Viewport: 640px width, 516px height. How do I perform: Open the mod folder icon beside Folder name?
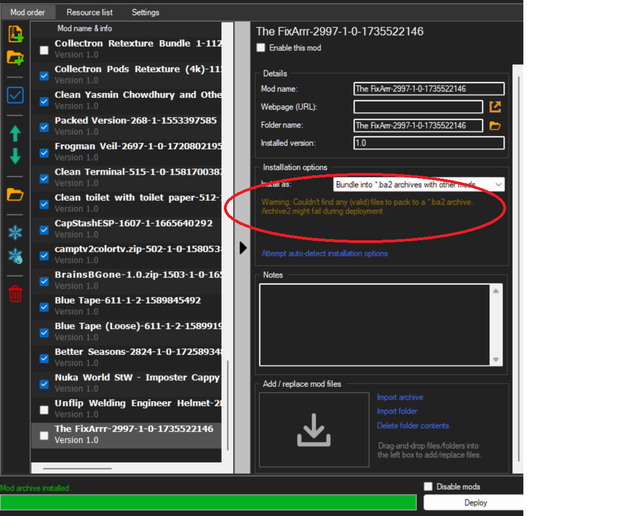click(x=495, y=126)
